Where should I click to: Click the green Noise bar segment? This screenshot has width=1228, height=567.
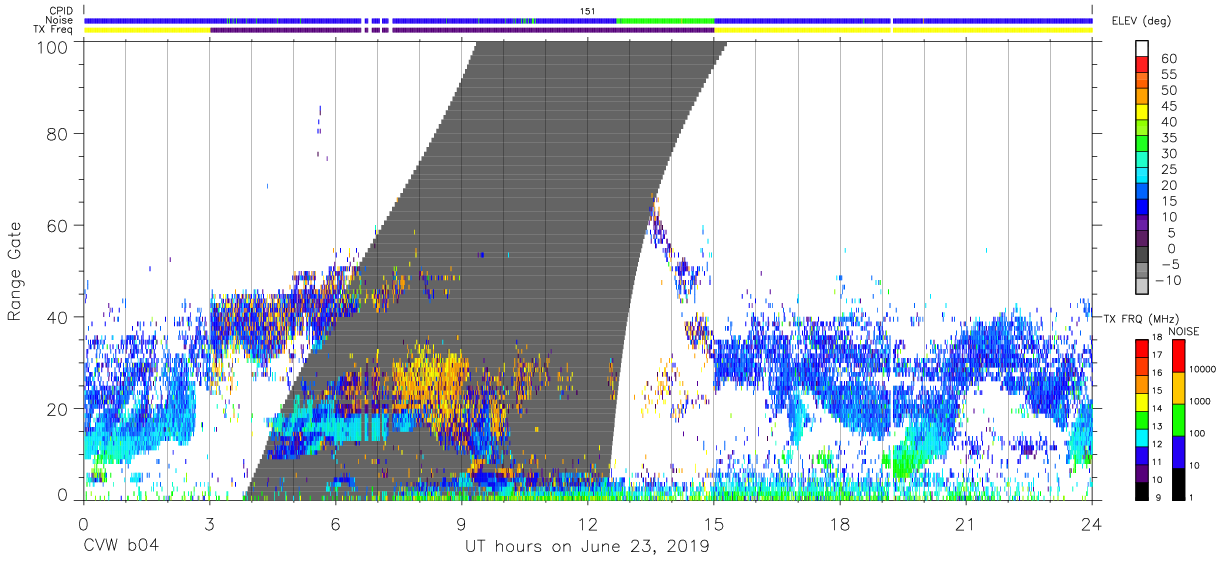(665, 20)
